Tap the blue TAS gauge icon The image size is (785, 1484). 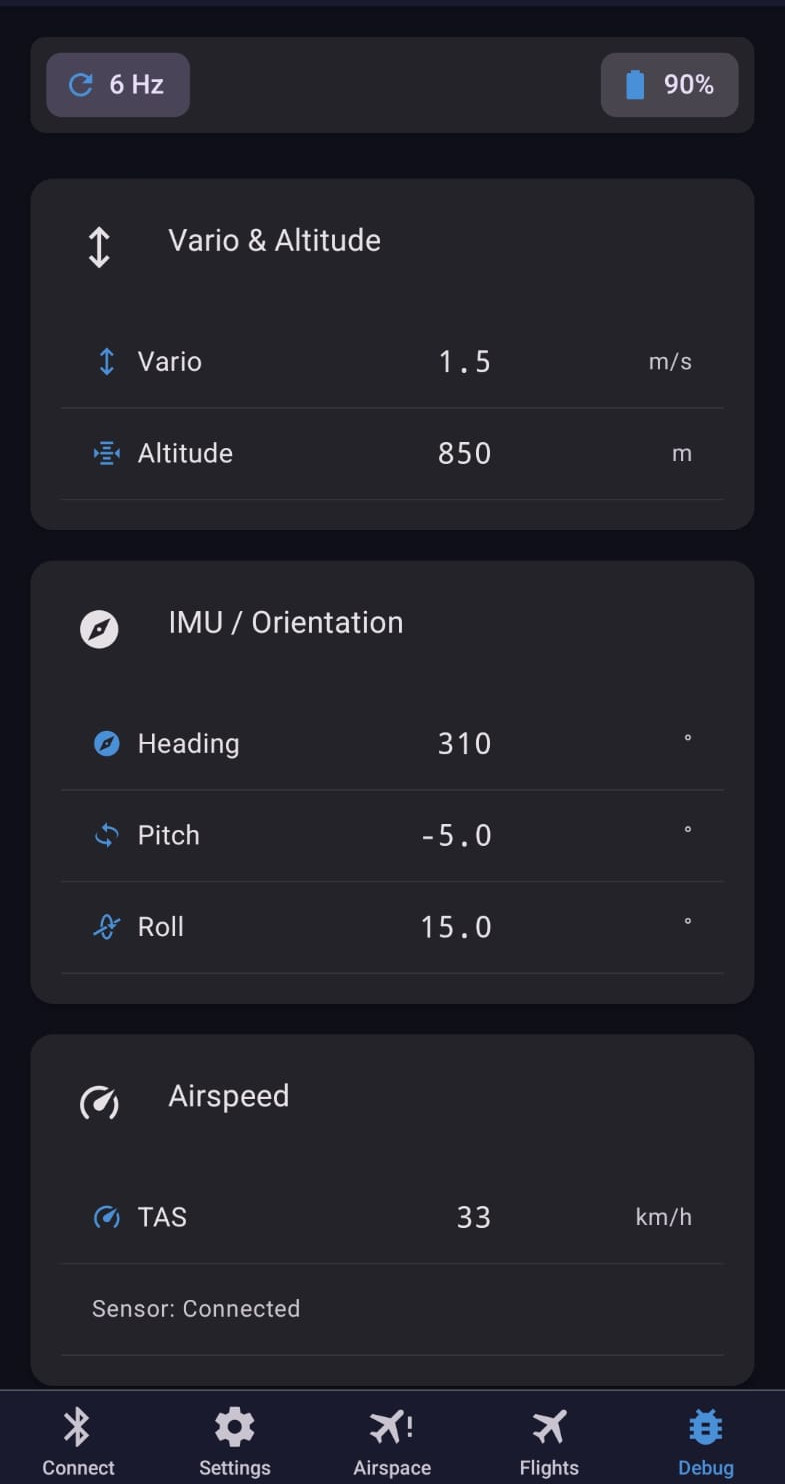coord(106,1217)
